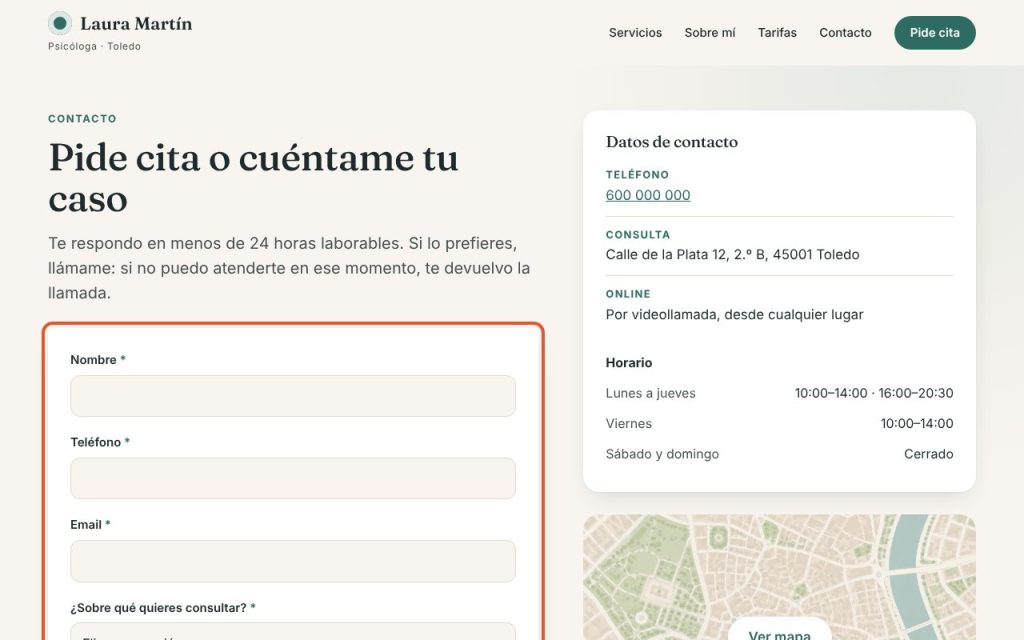Click the Por videollamada text
The image size is (1024, 640).
734,315
